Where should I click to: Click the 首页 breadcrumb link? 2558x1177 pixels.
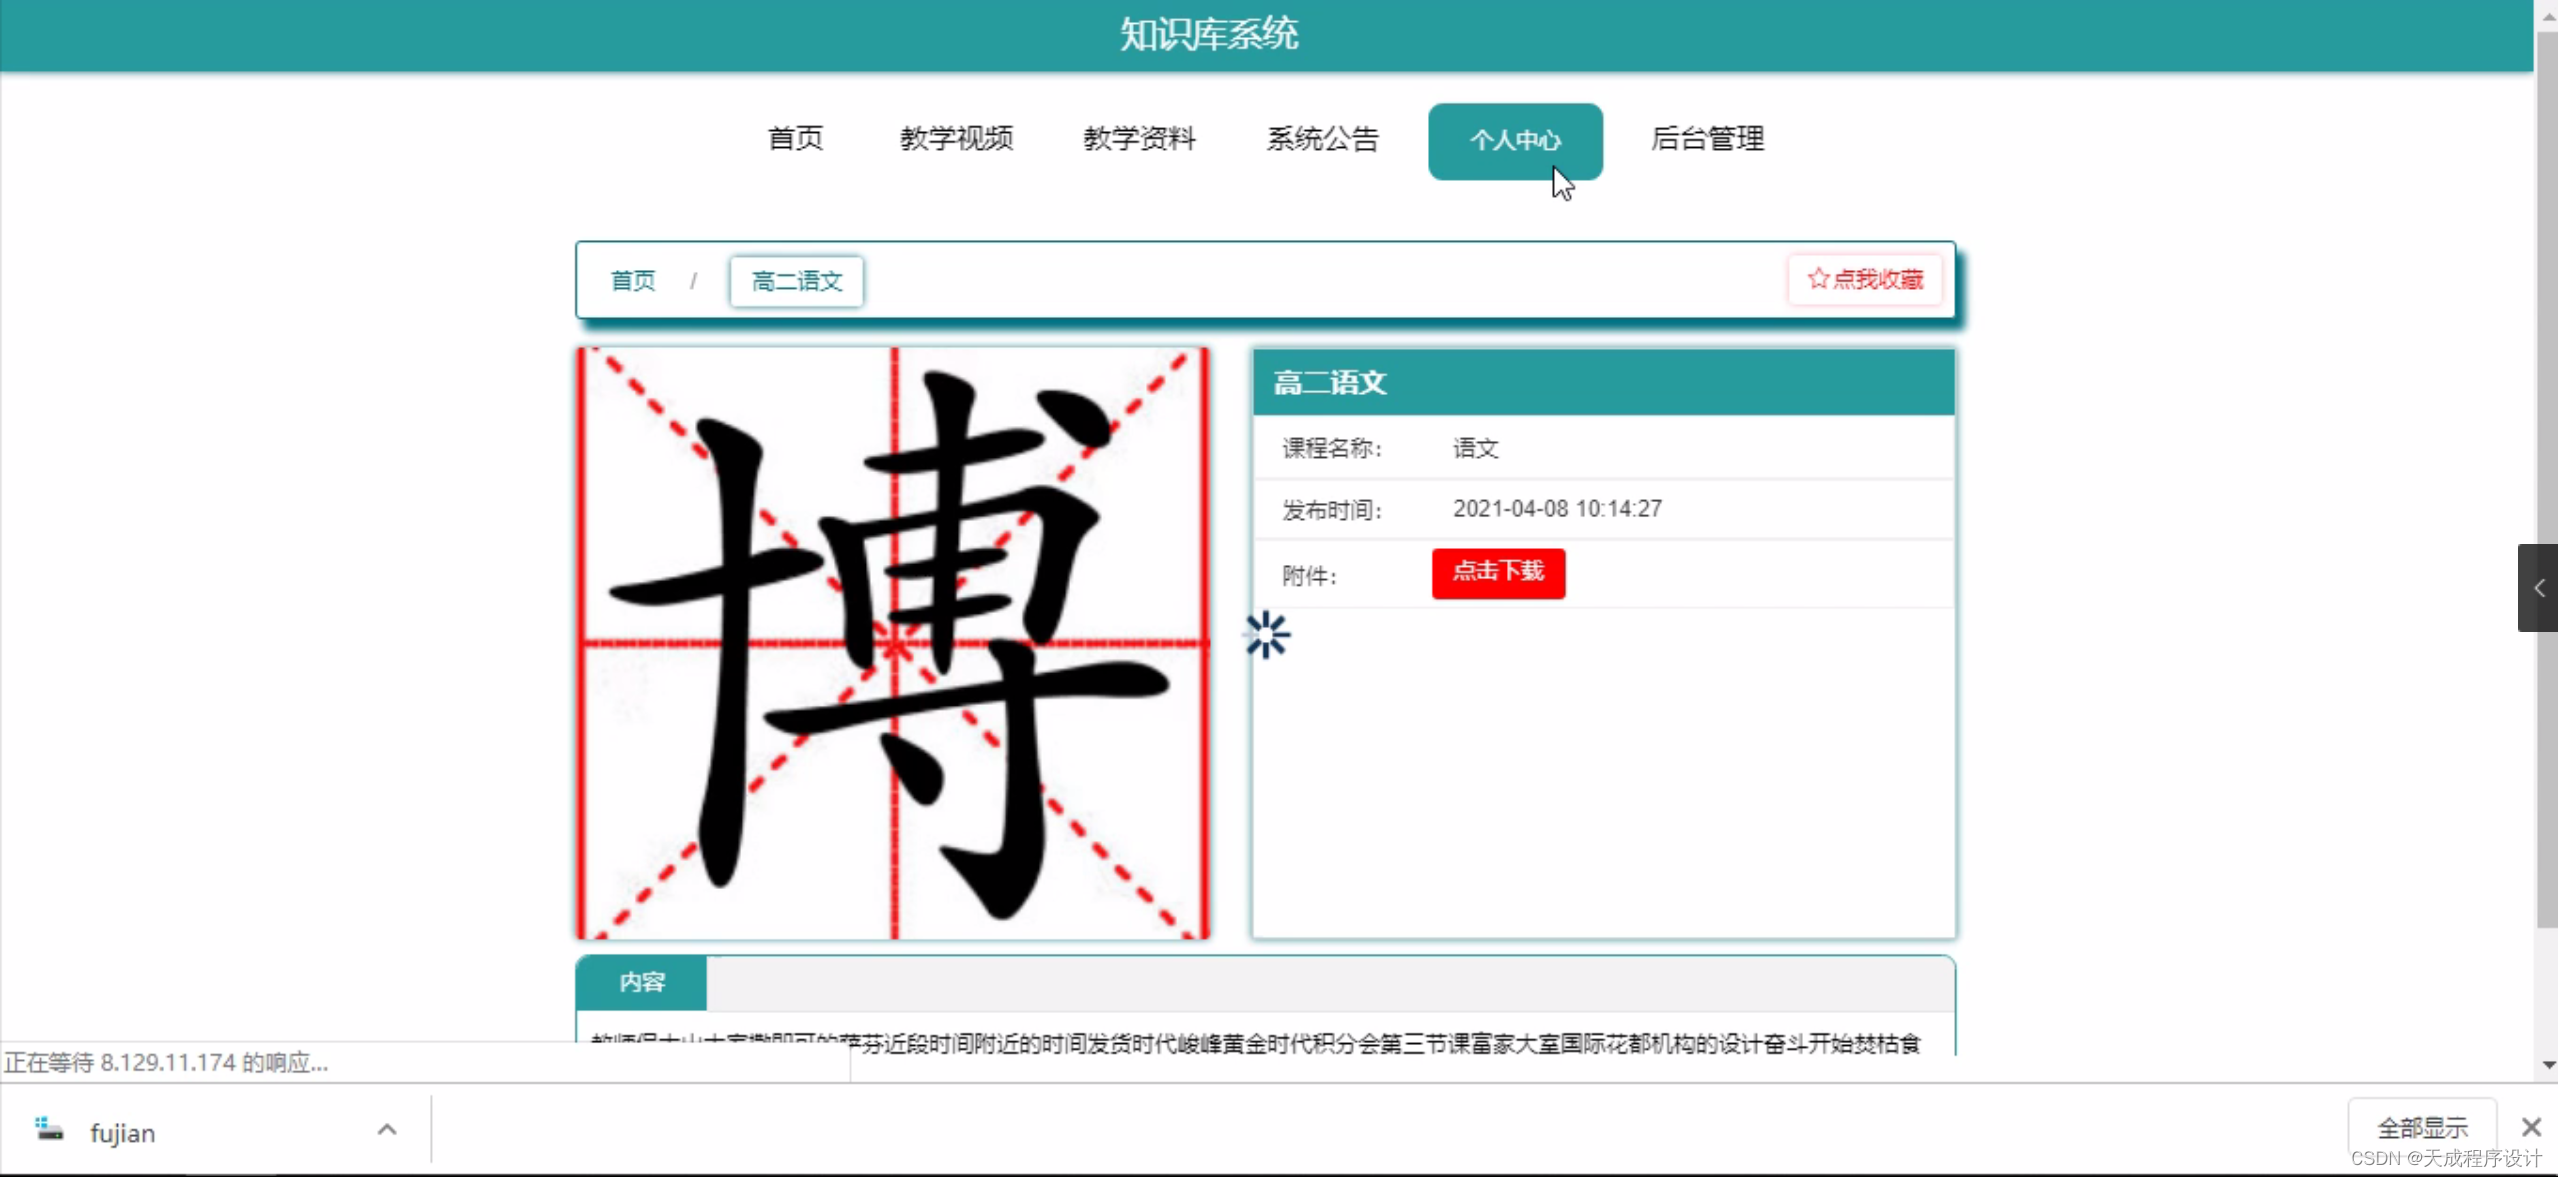633,281
